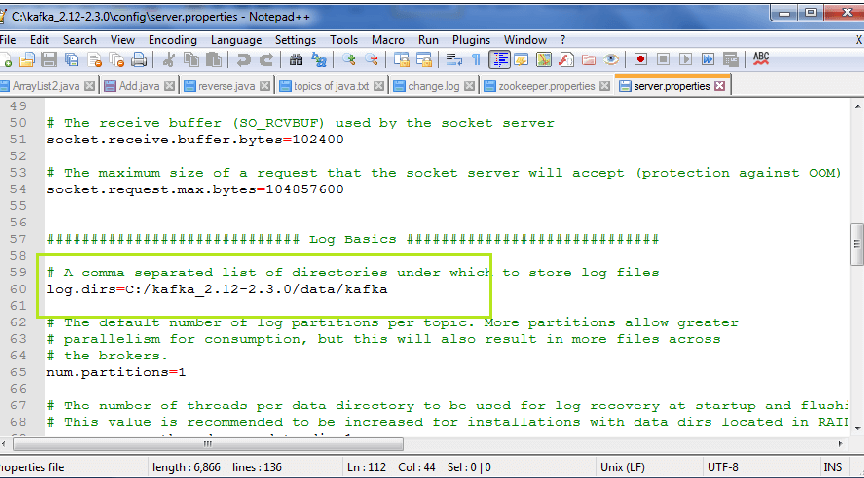Click the Zoom In magnifier icon
The image size is (864, 478).
point(347,60)
